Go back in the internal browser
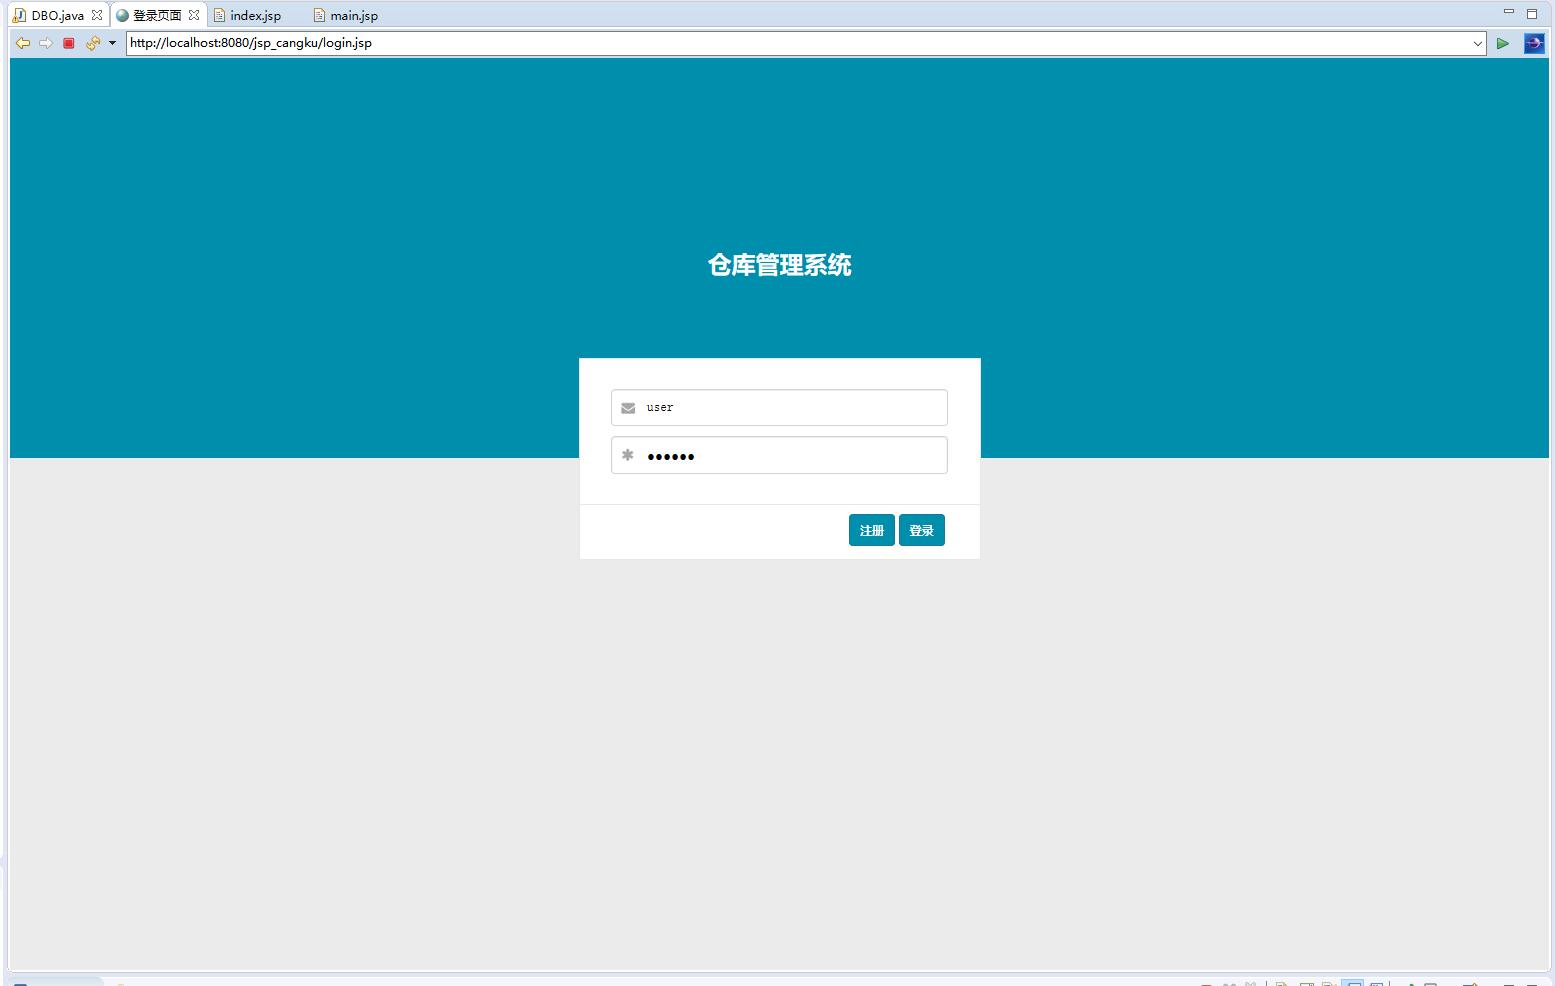Image resolution: width=1555 pixels, height=986 pixels. pos(22,43)
